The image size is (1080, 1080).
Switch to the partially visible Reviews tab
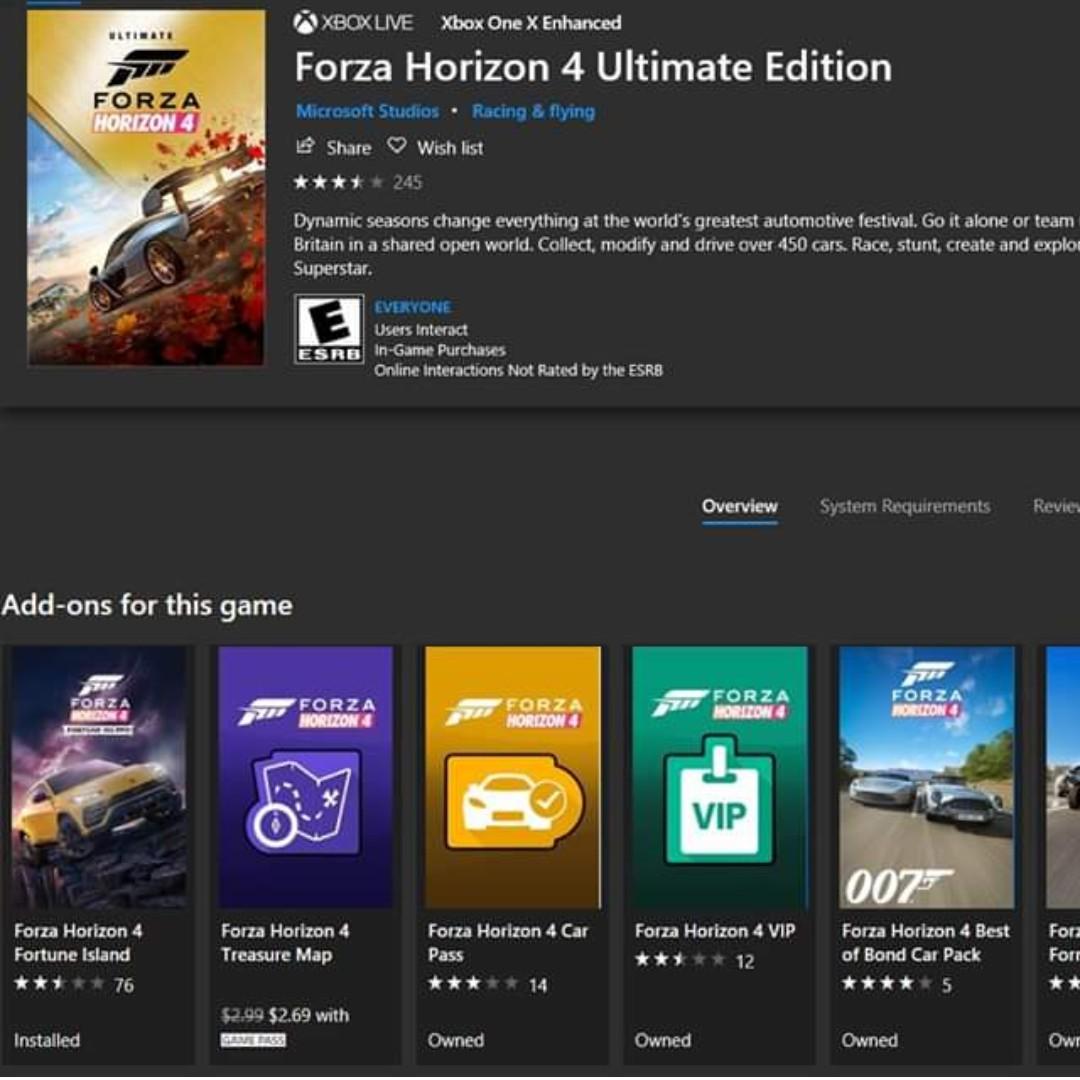[x=1056, y=506]
